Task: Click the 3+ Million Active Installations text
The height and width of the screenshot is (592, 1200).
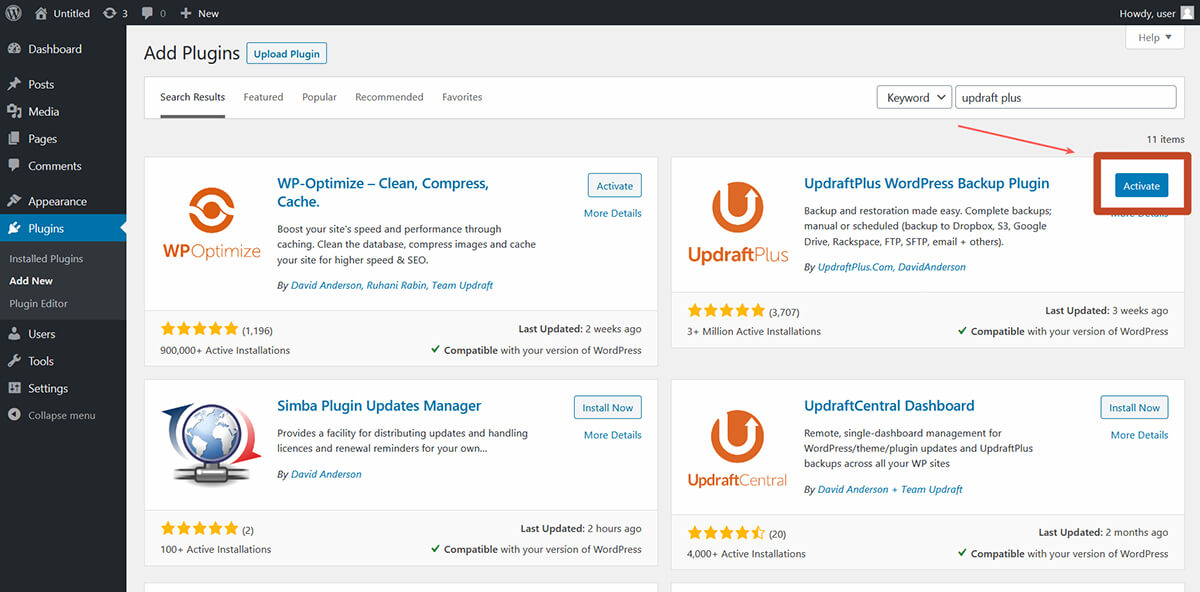Action: point(754,331)
